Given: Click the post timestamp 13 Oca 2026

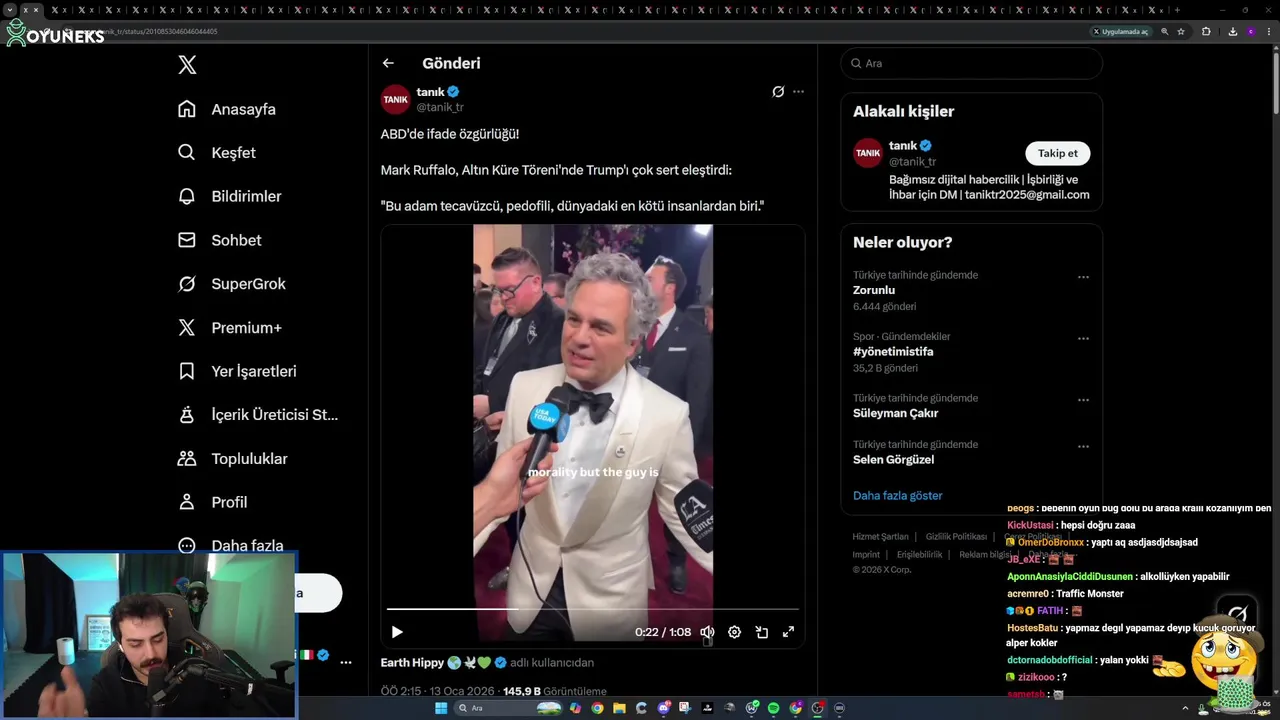Looking at the screenshot, I should 462,691.
